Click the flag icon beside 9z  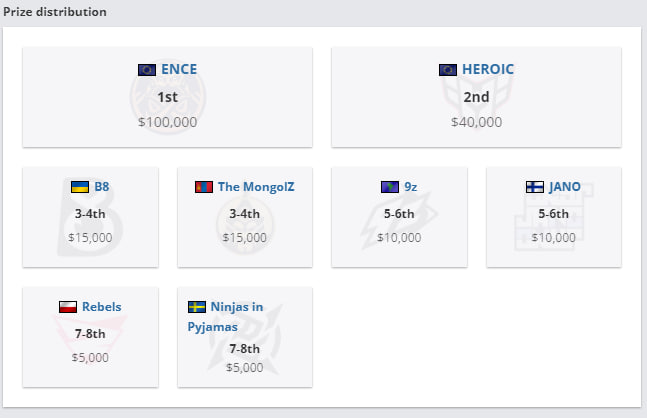(390, 187)
